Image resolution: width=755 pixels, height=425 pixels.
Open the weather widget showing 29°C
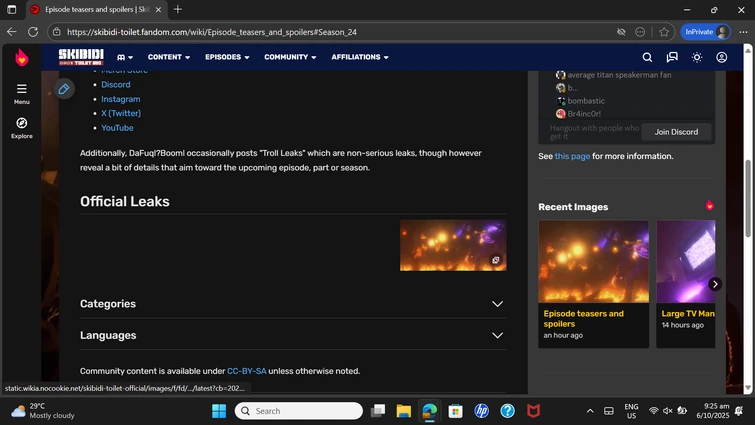(x=43, y=411)
